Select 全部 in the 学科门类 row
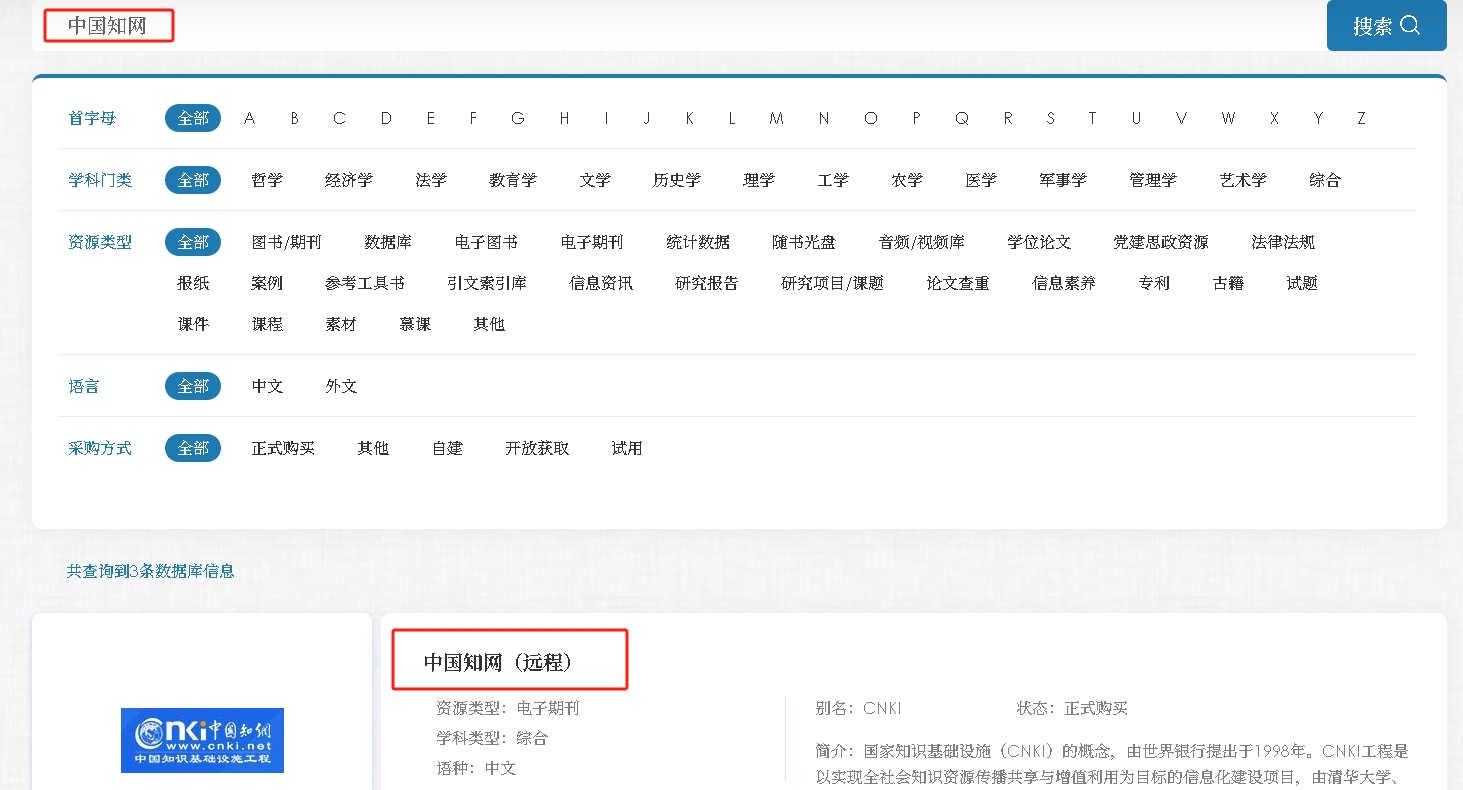The height and width of the screenshot is (790, 1463). (193, 180)
